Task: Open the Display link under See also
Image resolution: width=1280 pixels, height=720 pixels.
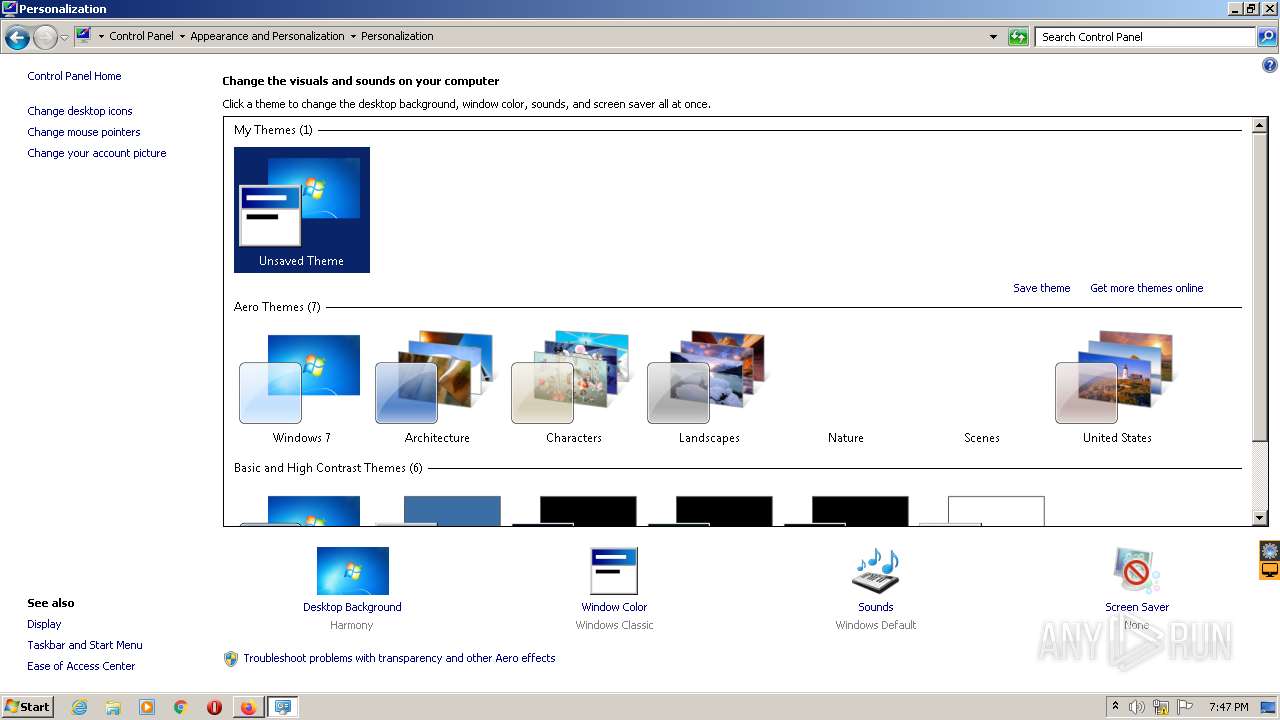Action: click(x=44, y=624)
